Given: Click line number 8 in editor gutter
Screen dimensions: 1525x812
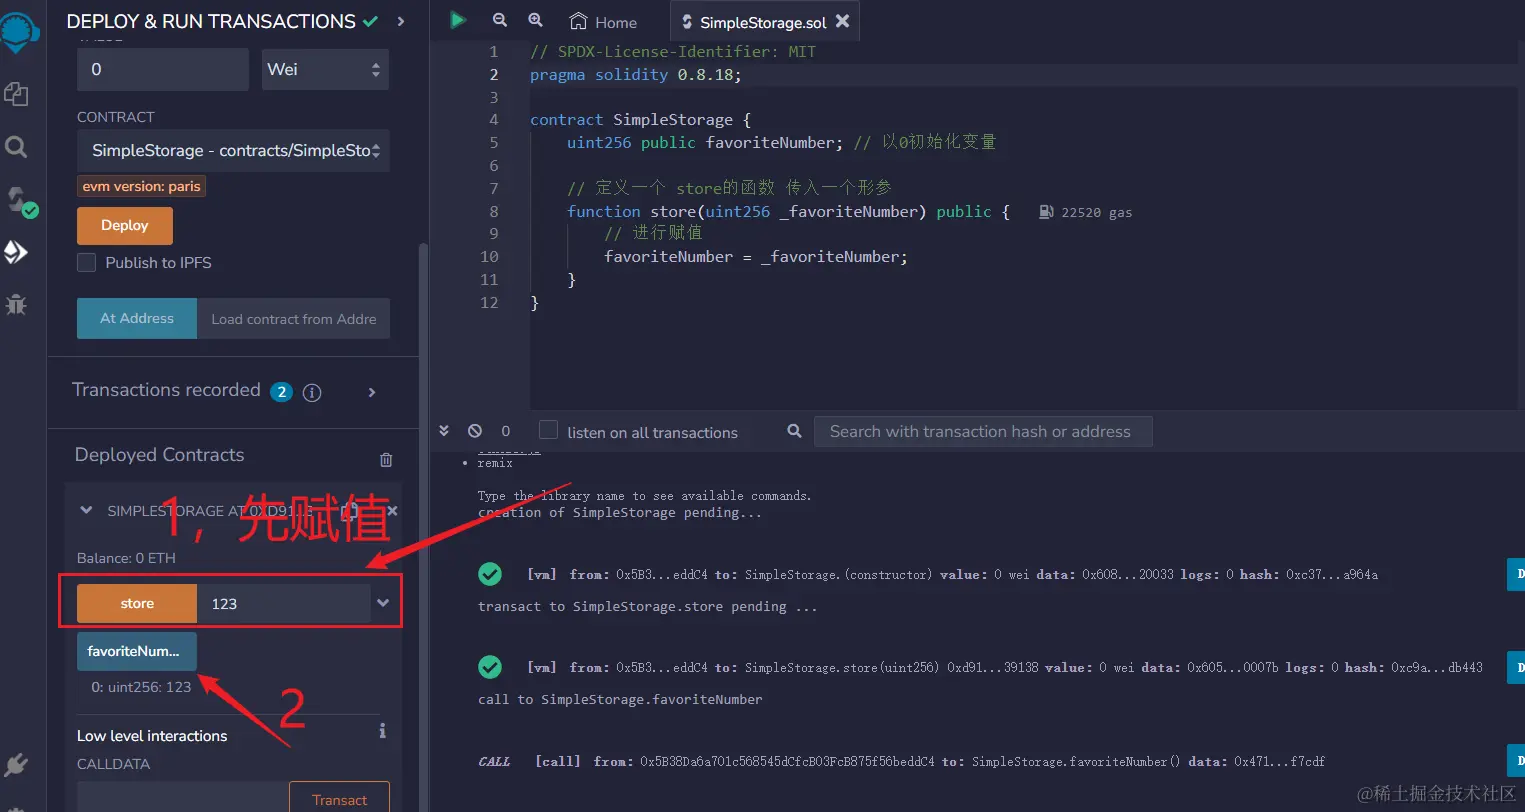Looking at the screenshot, I should (493, 211).
